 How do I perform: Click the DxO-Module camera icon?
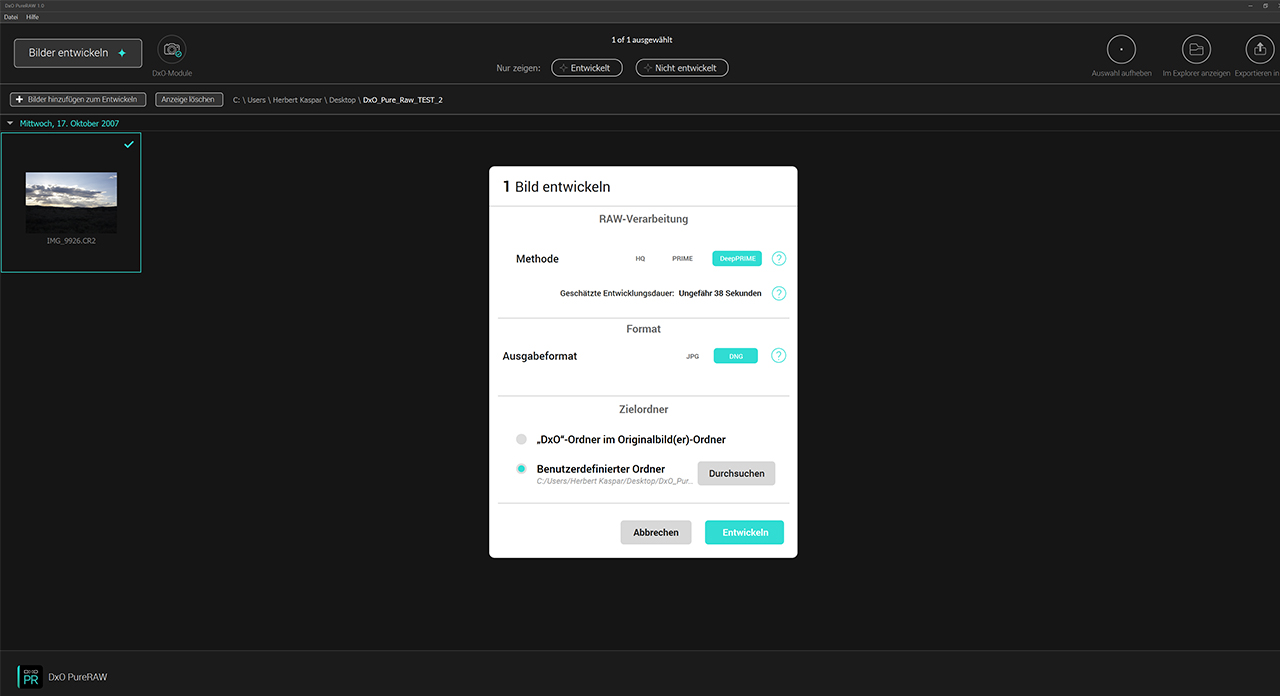point(172,50)
